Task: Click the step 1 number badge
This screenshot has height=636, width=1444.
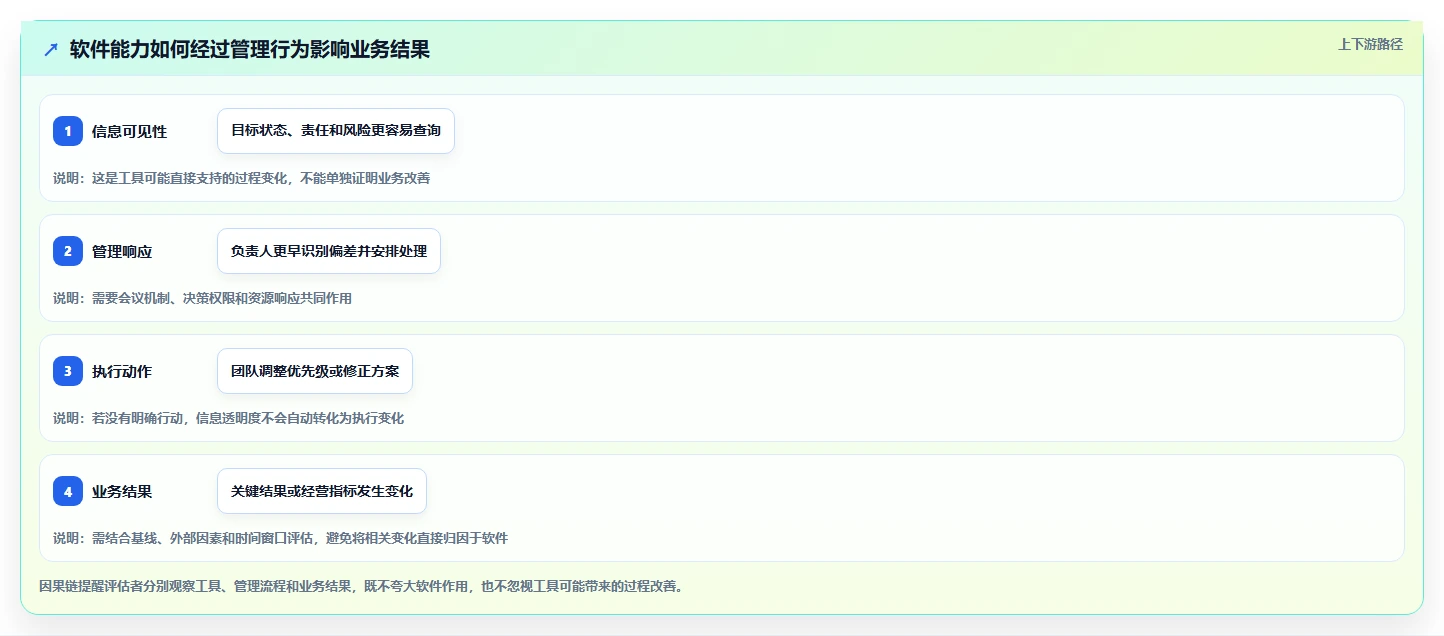Action: point(68,131)
